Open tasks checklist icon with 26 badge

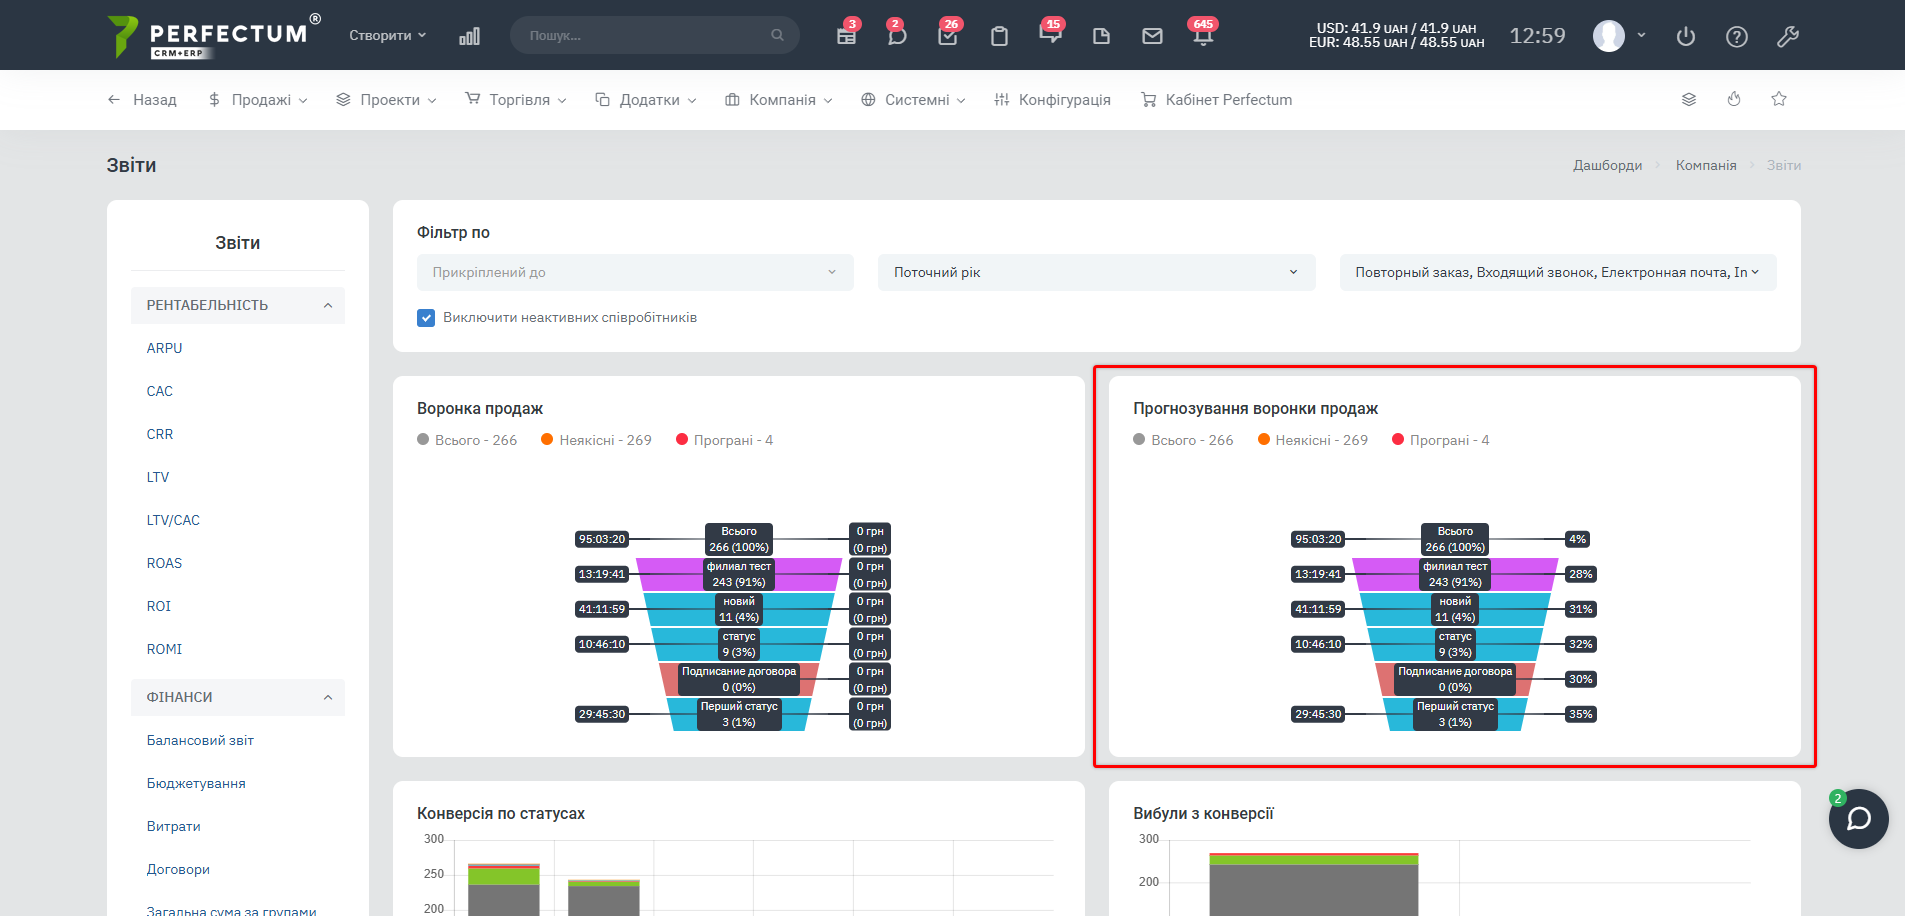tap(948, 36)
